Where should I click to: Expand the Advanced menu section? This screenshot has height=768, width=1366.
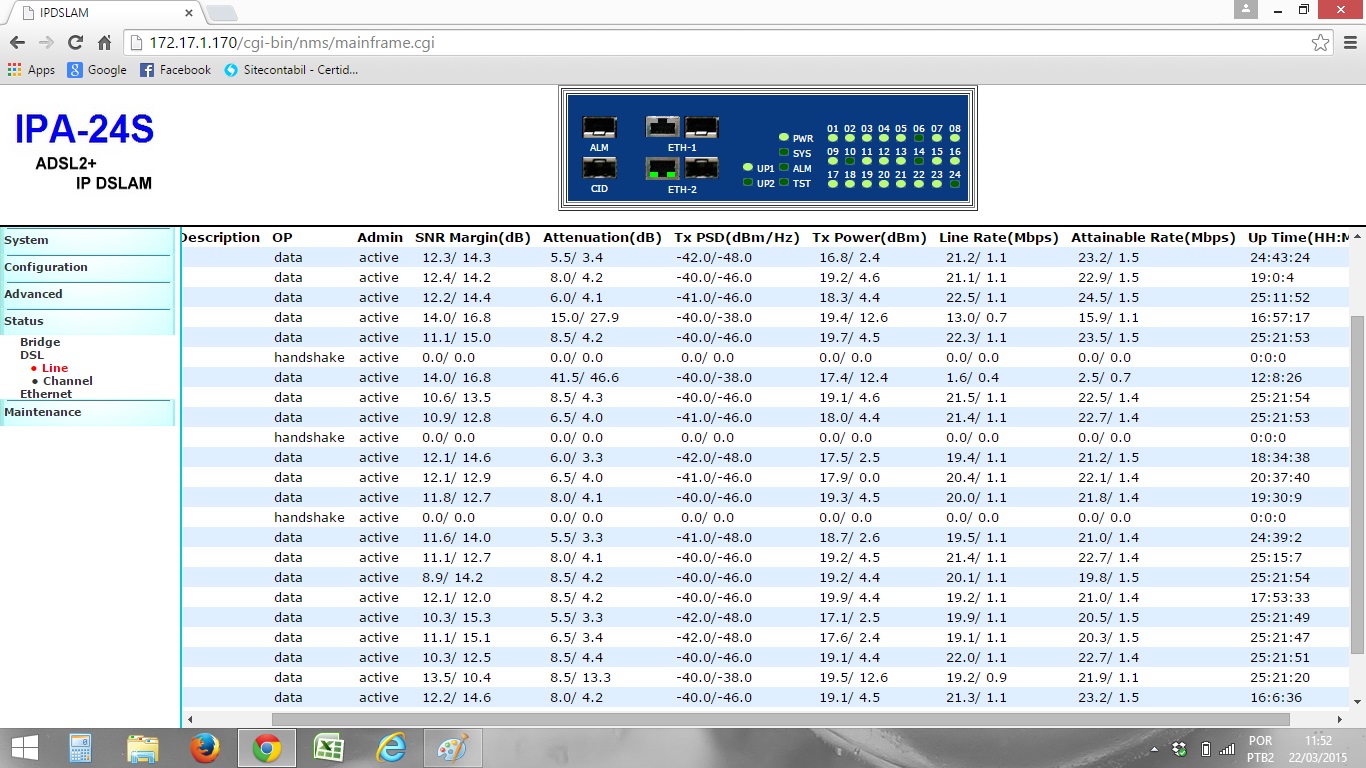pos(88,294)
